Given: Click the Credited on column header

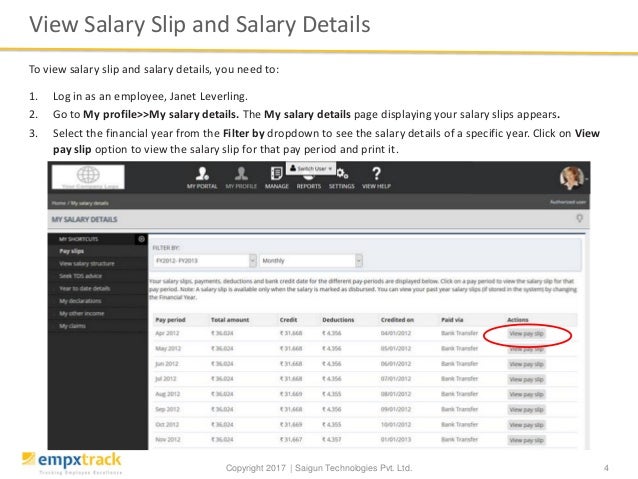Looking at the screenshot, I should tap(397, 320).
